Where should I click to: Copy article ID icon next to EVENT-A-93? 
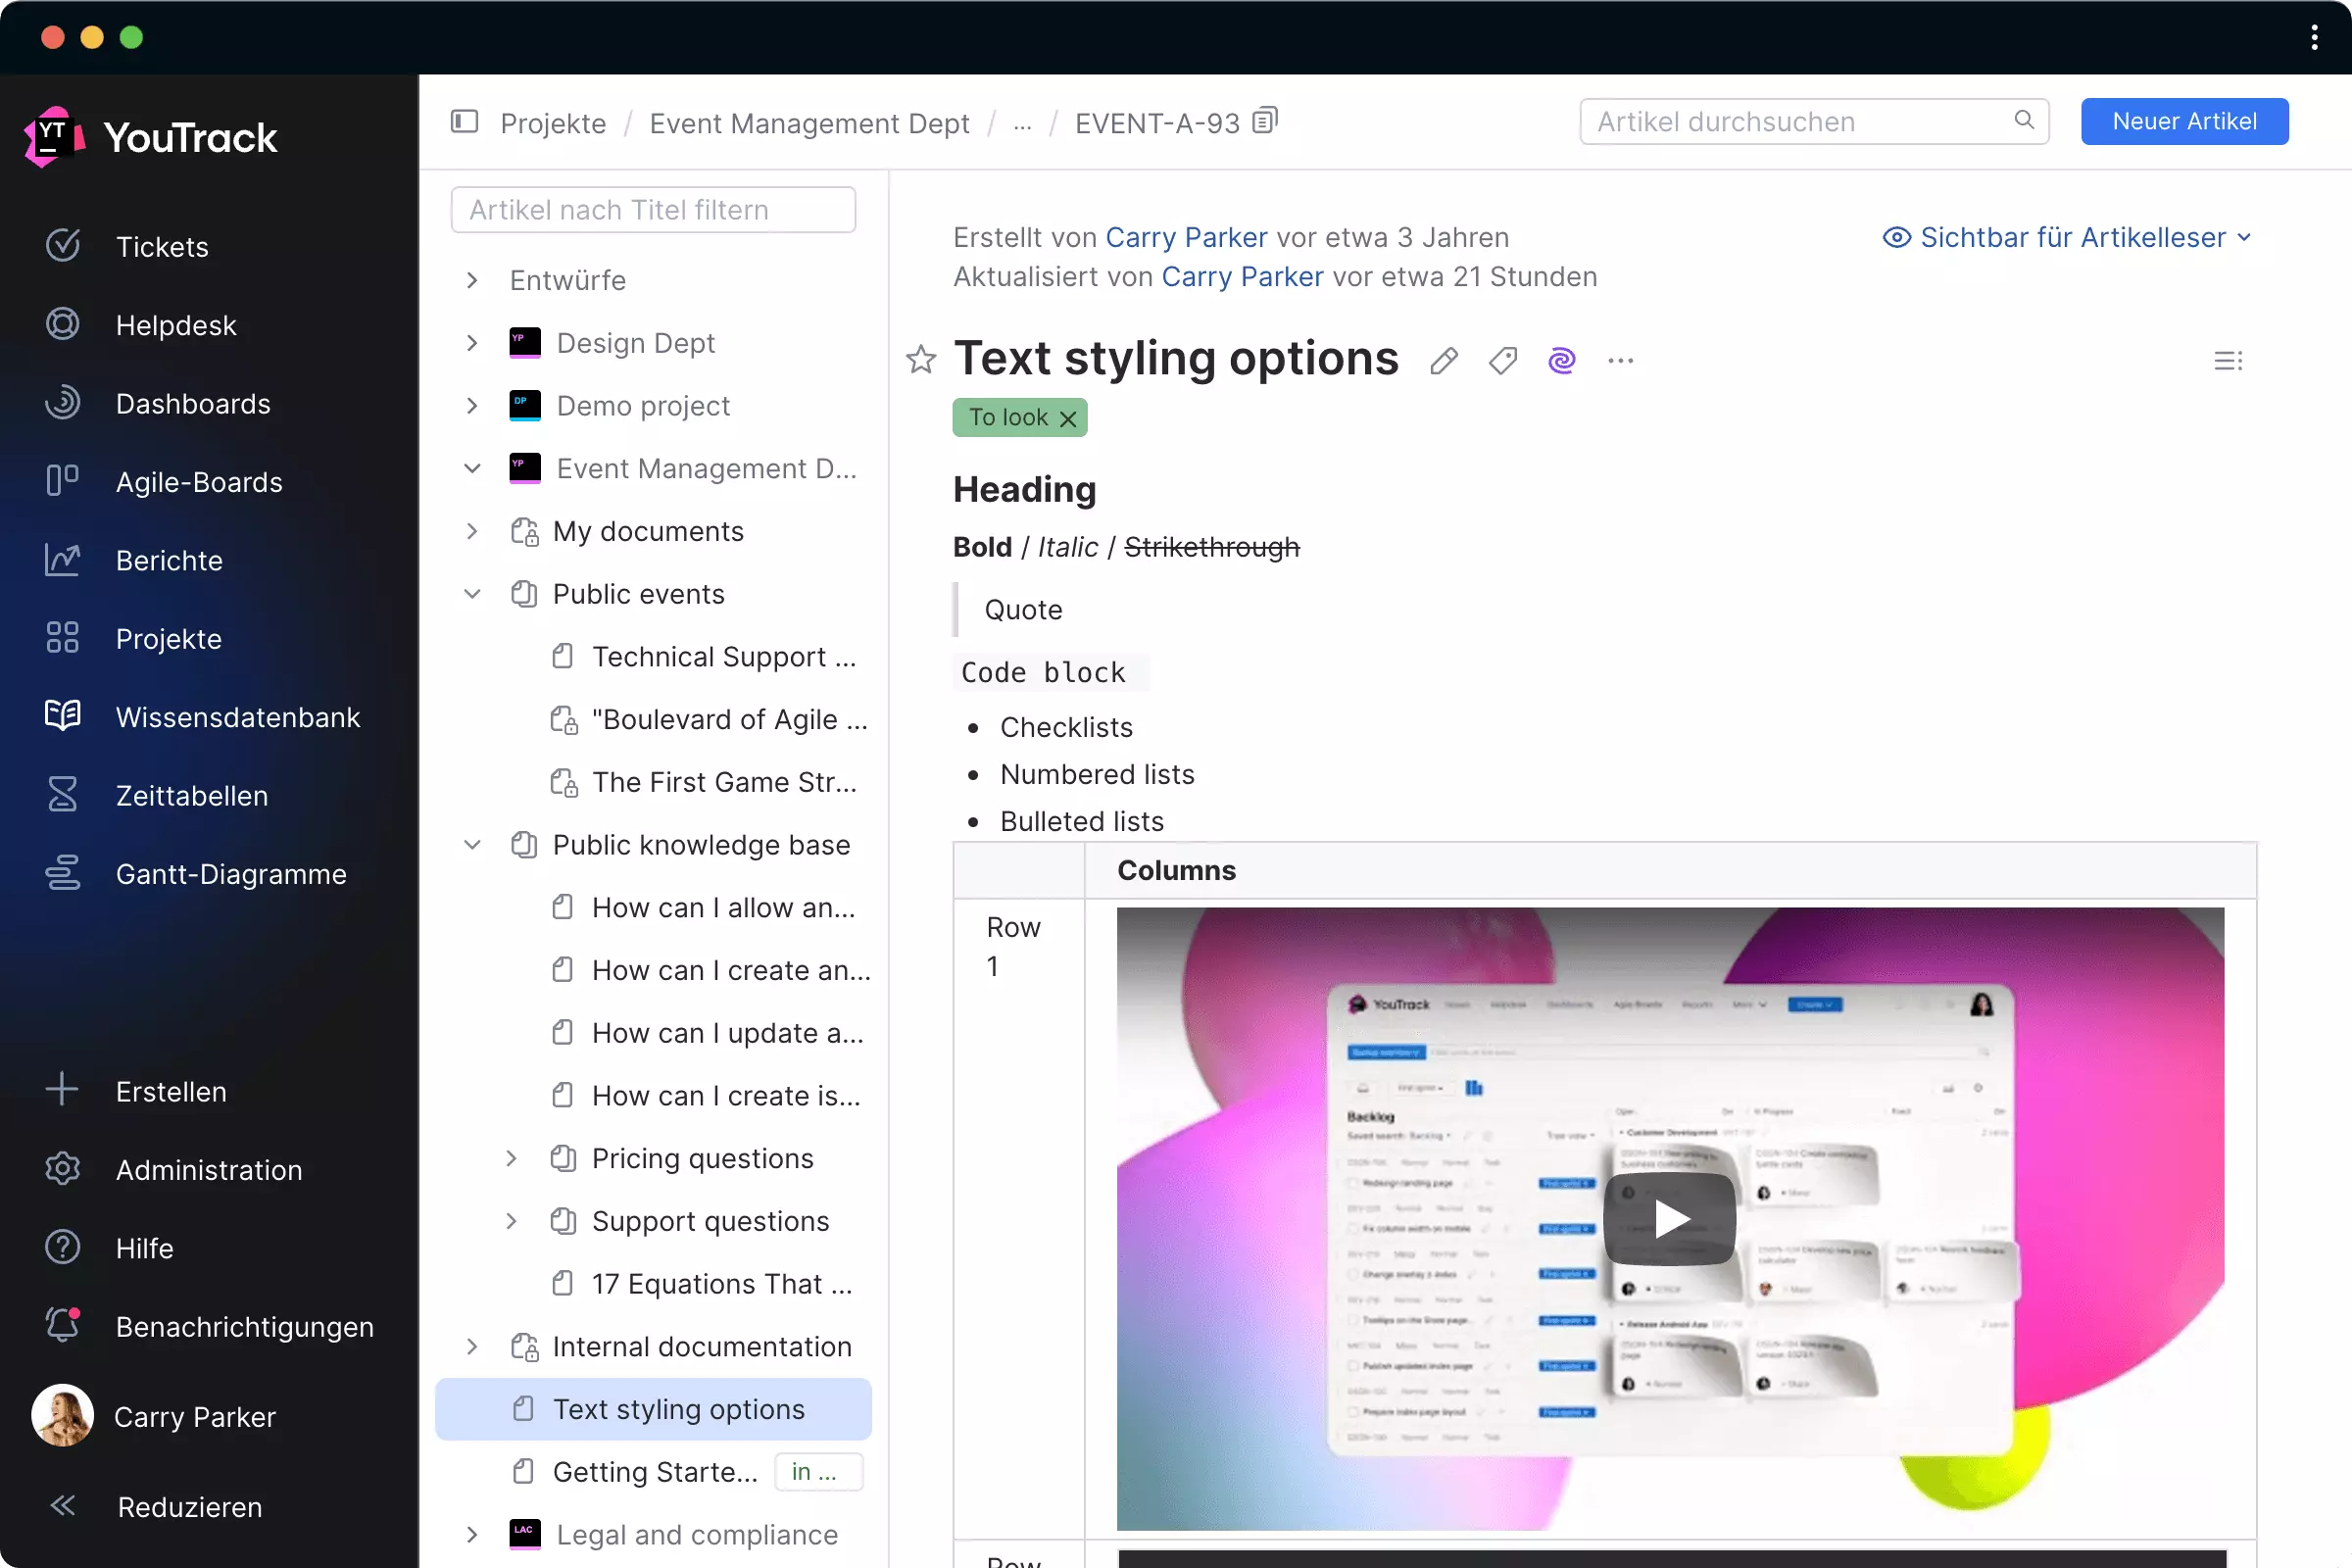coord(1266,121)
